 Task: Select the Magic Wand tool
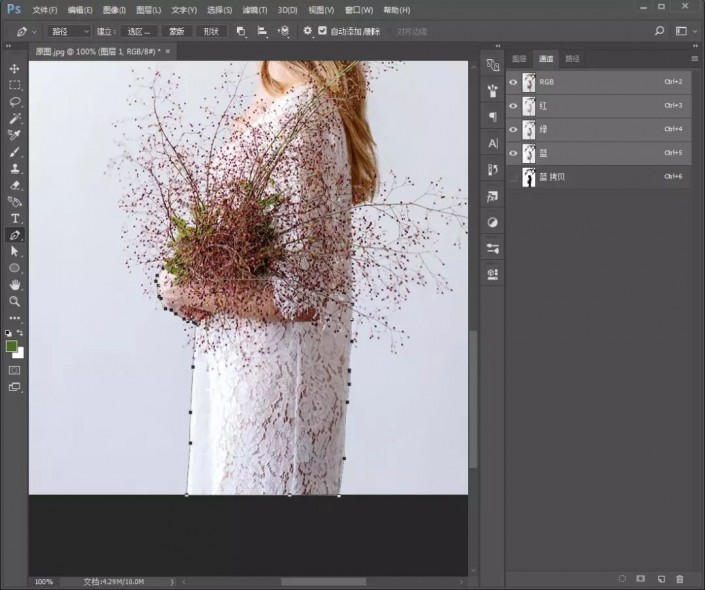click(15, 118)
